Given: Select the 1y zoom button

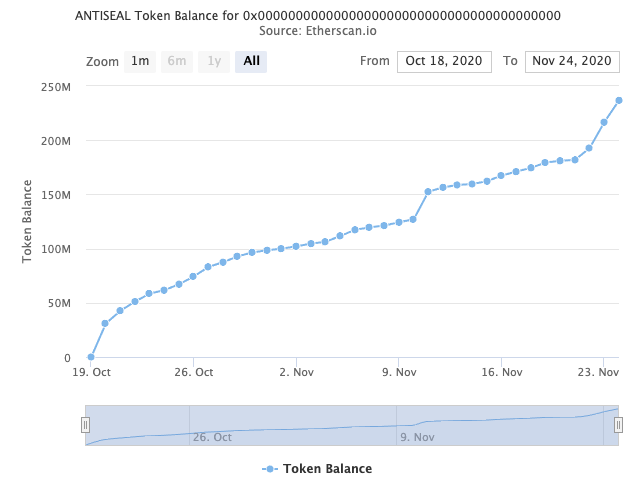Looking at the screenshot, I should (214, 61).
